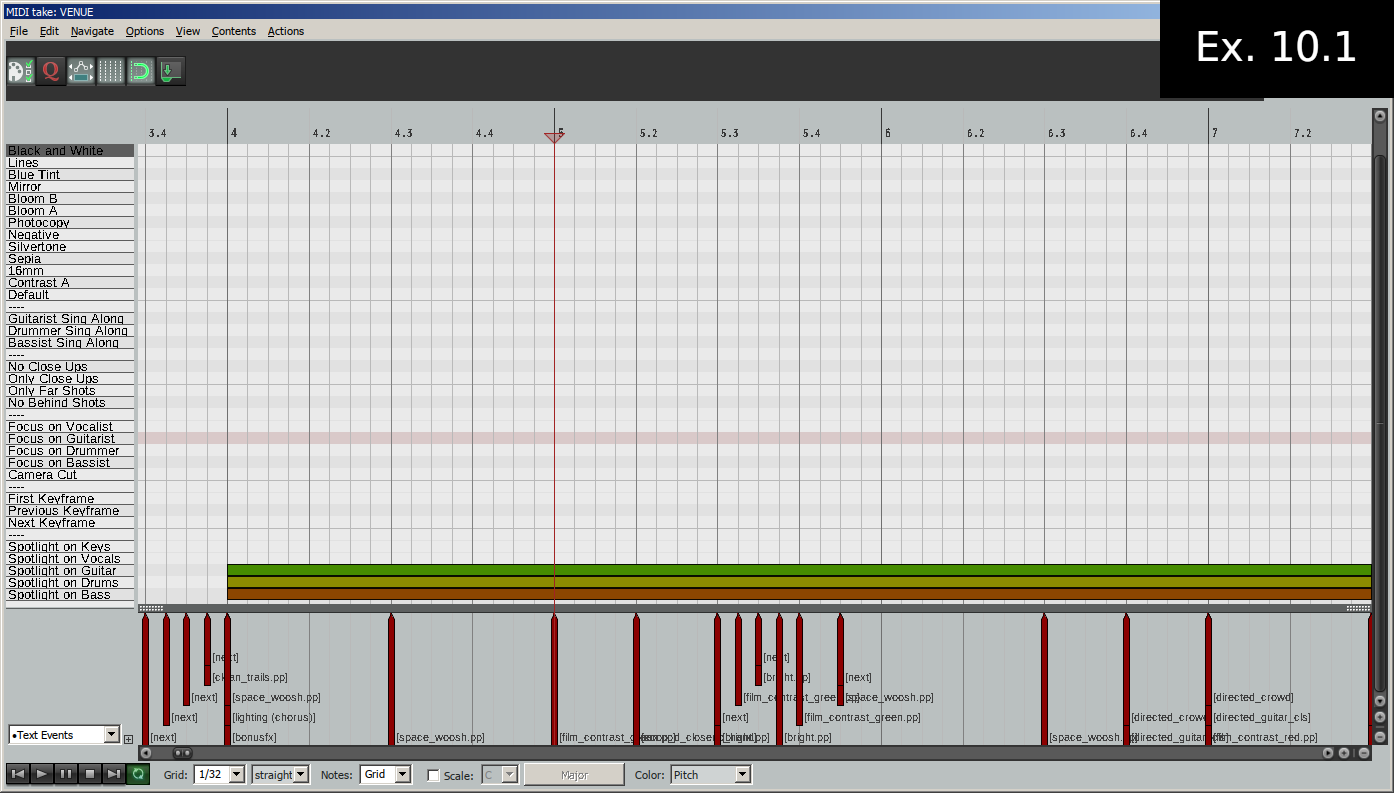Click measure 6 on the ruler
The height and width of the screenshot is (793, 1394).
coord(887,133)
